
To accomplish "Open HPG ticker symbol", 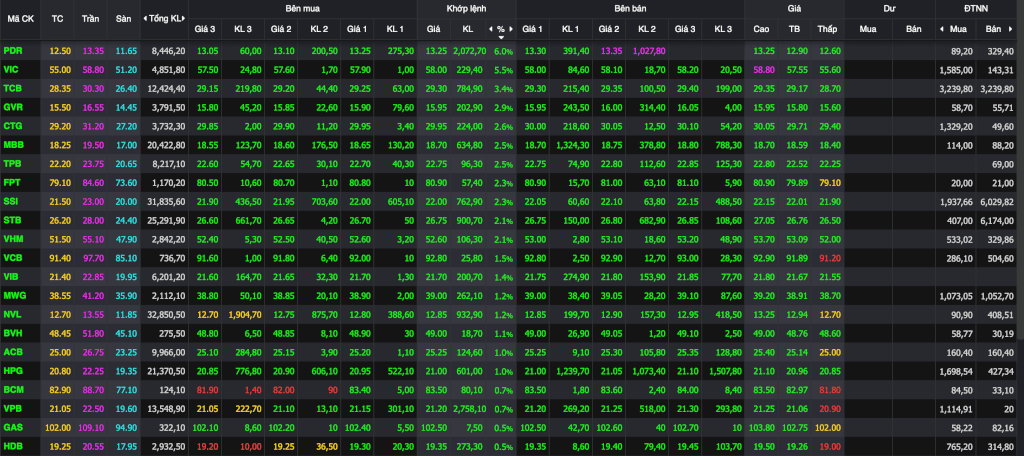I will tap(13, 371).
